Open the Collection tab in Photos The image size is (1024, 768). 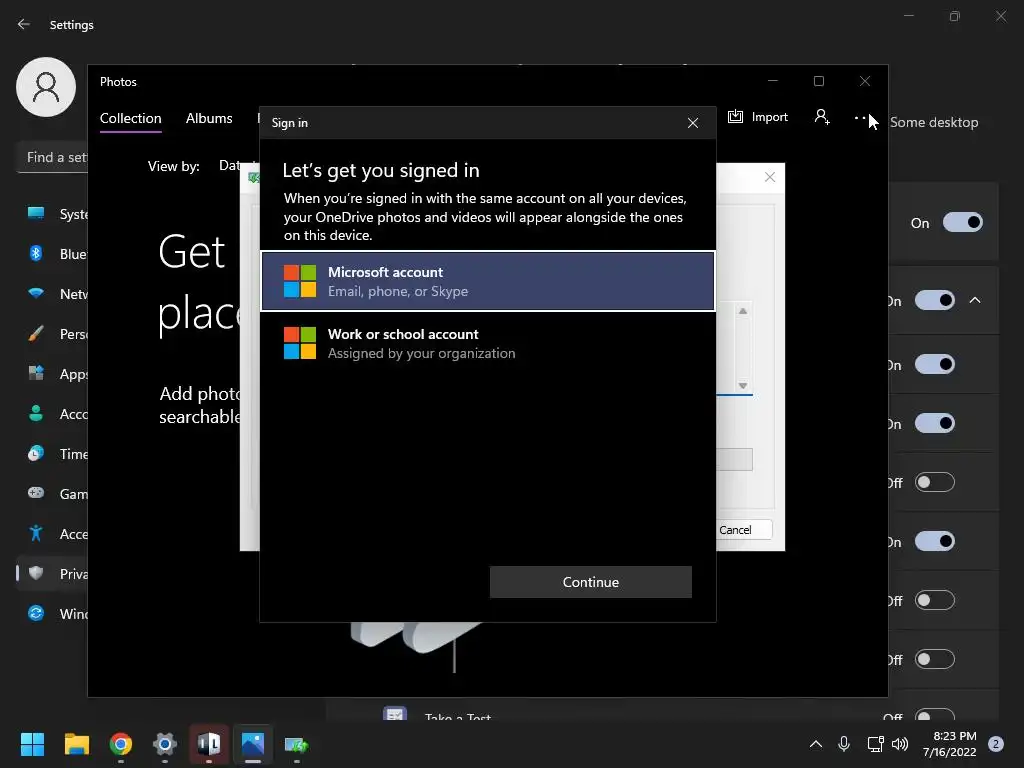pyautogui.click(x=131, y=118)
